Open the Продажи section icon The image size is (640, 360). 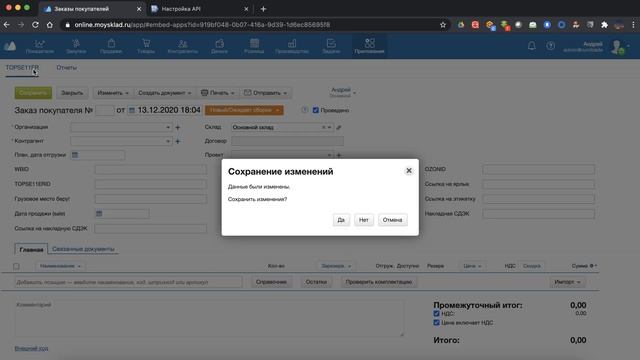(111, 43)
